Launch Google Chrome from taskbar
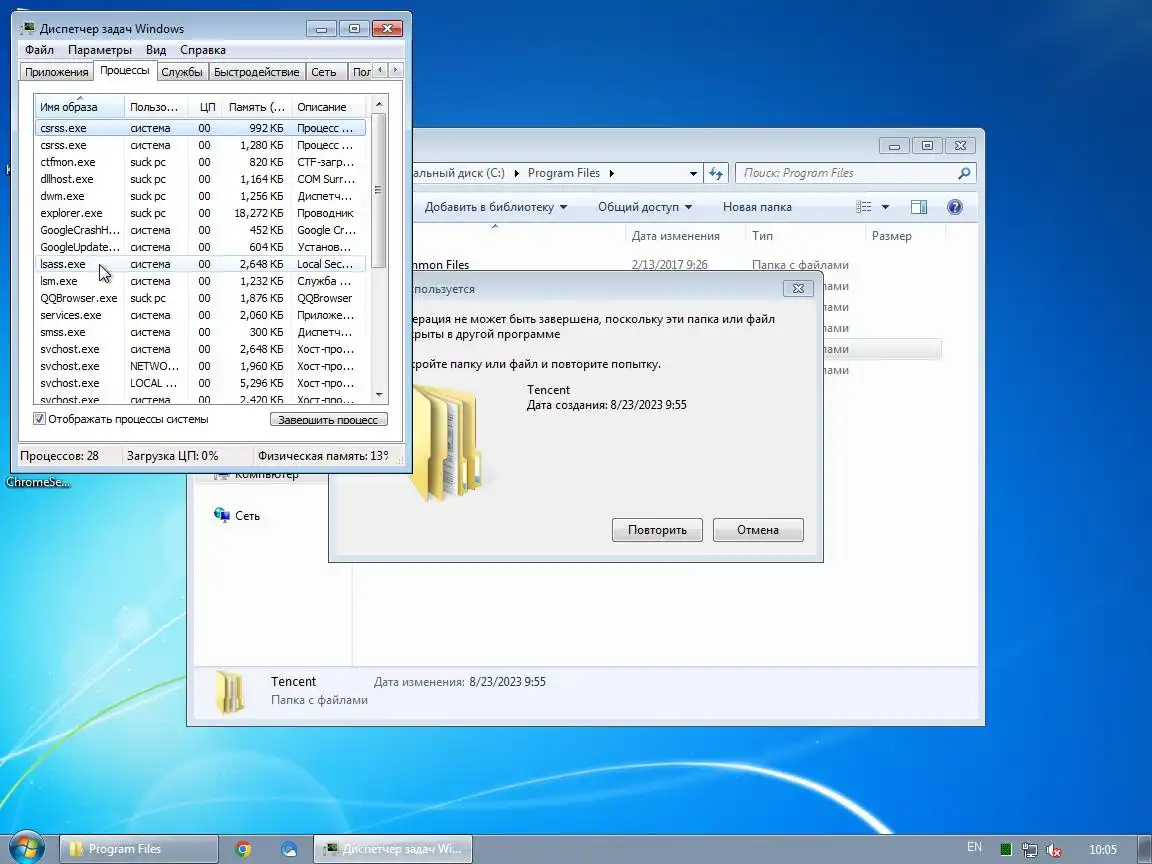The height and width of the screenshot is (864, 1152). click(242, 849)
